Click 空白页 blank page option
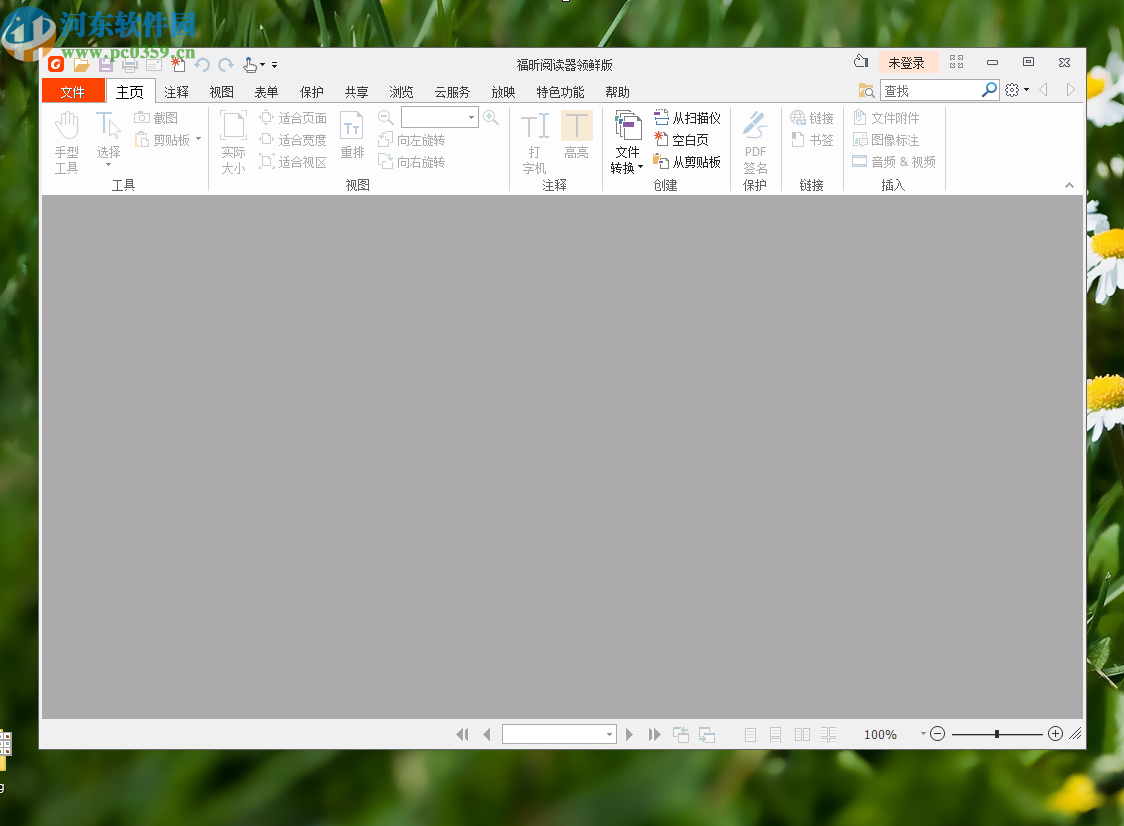 coord(682,140)
